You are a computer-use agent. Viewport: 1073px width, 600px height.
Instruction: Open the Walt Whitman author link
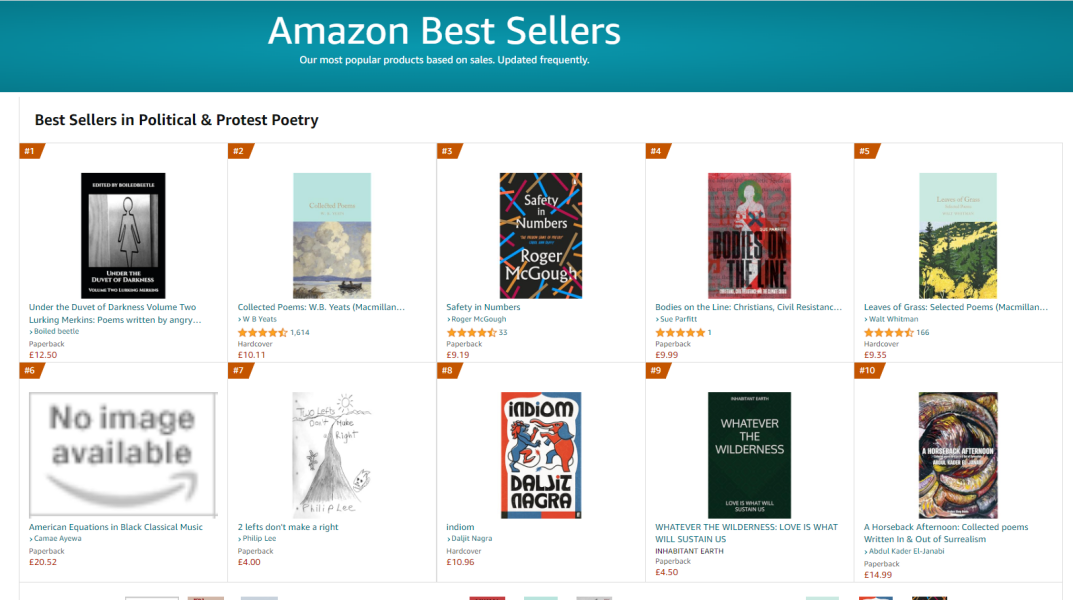click(893, 319)
